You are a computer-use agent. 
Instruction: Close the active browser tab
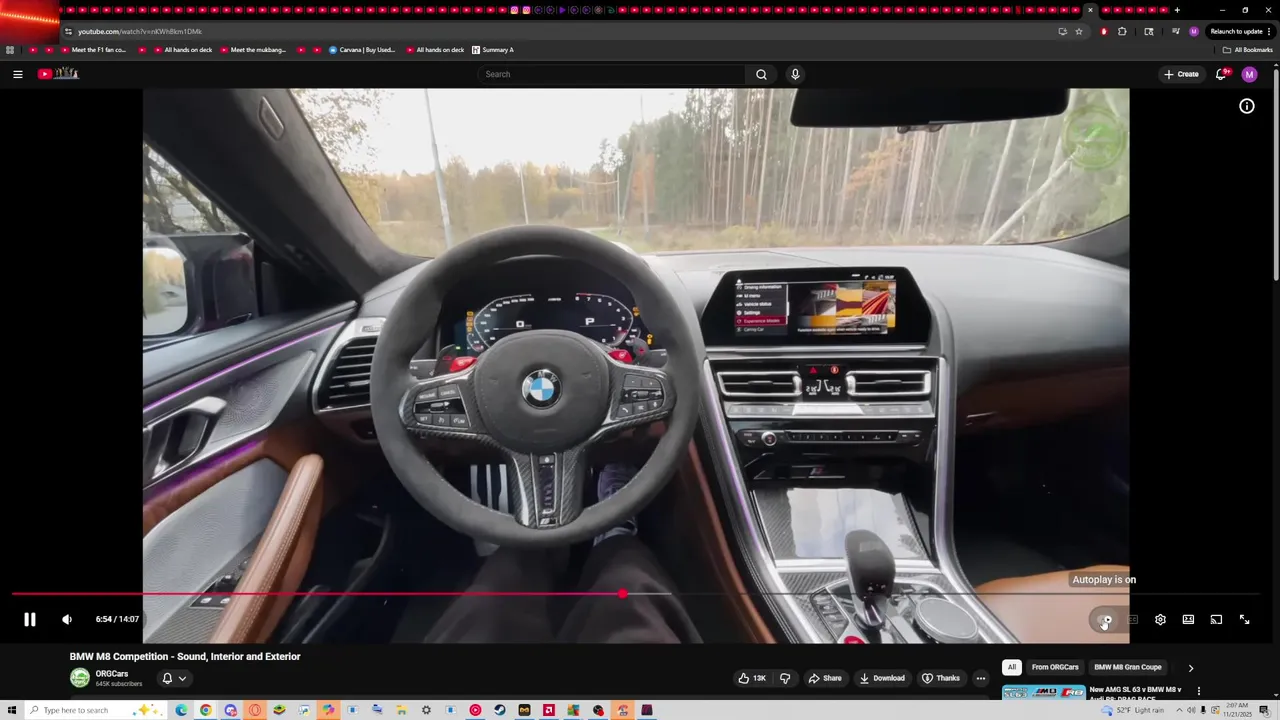tap(1090, 10)
